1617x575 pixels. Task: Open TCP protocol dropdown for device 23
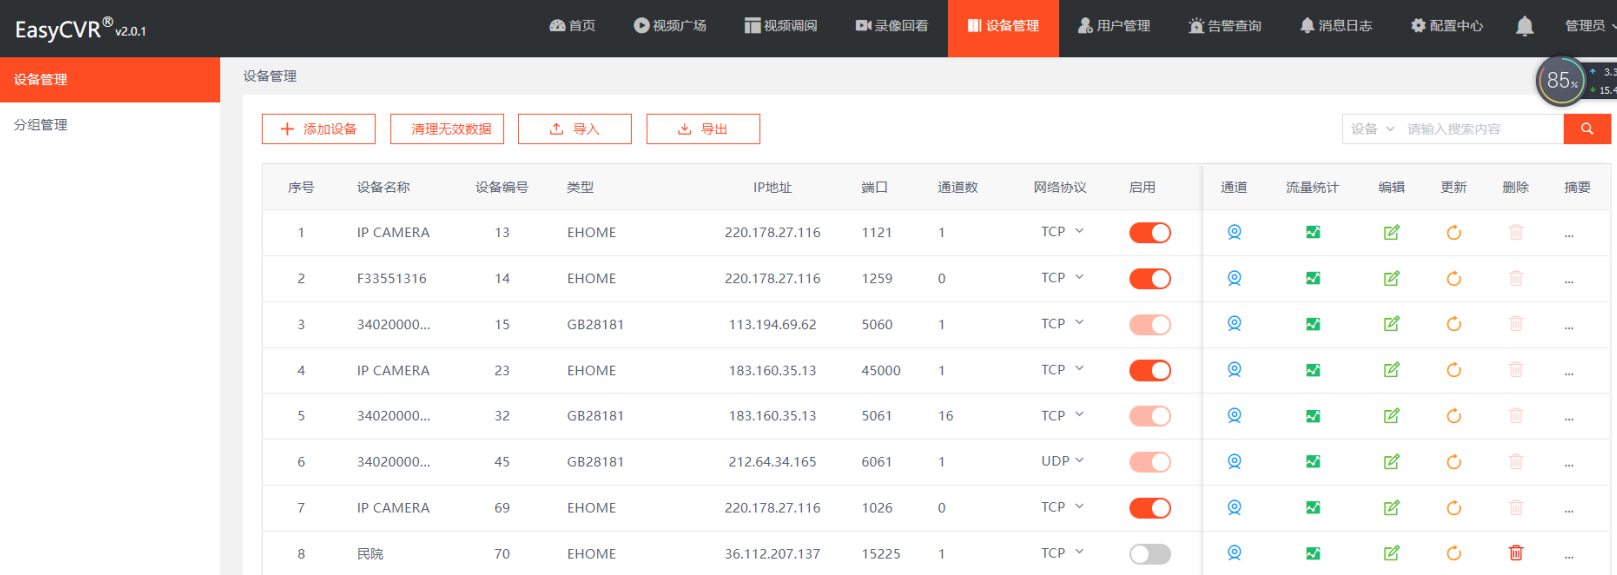point(1062,369)
